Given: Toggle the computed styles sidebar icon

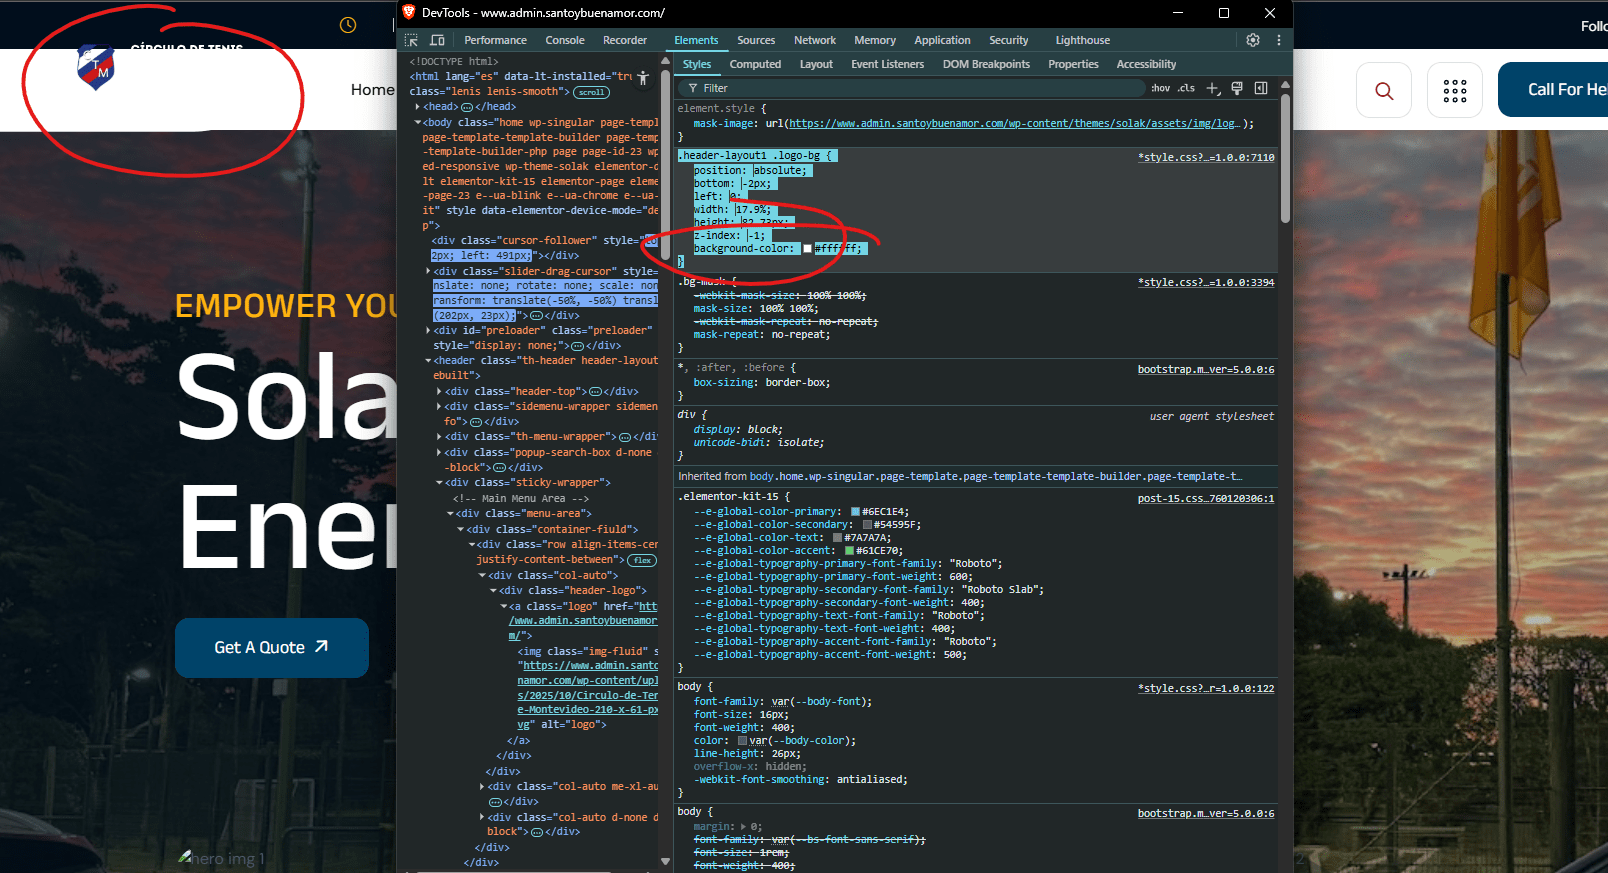Looking at the screenshot, I should [1261, 88].
